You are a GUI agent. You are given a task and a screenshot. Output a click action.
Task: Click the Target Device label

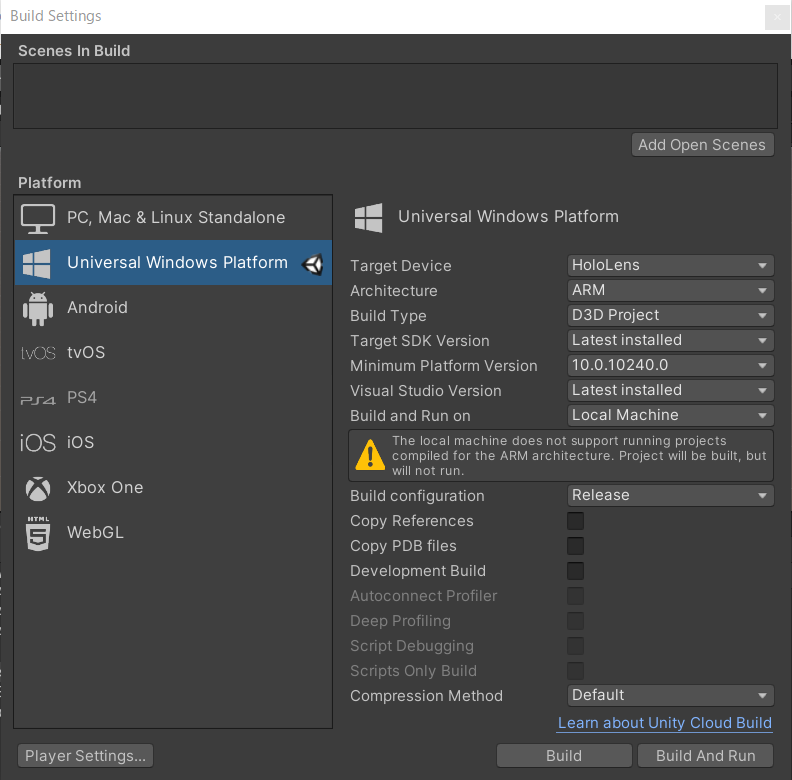[x=401, y=266]
